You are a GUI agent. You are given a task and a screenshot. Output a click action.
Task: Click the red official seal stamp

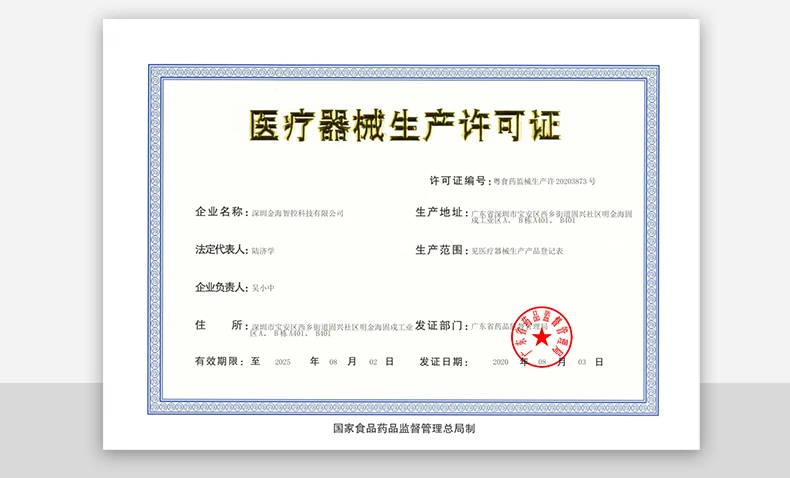coord(542,337)
